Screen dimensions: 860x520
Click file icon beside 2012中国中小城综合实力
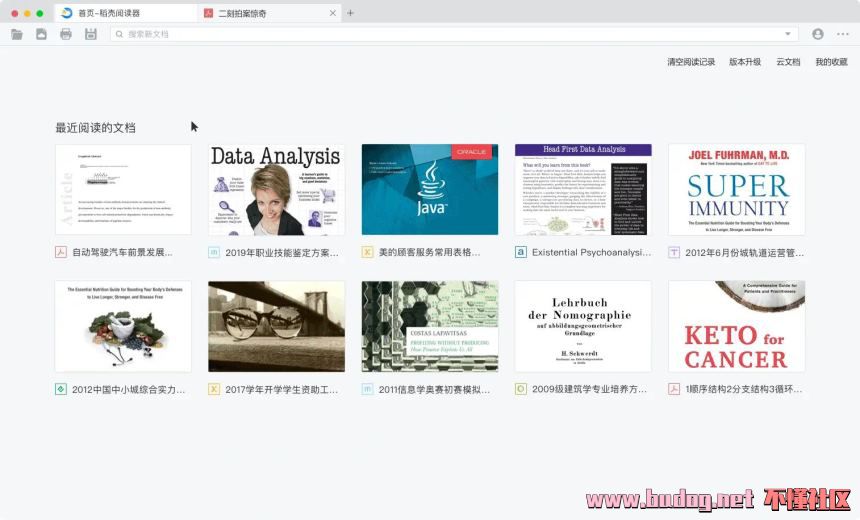[61, 389]
